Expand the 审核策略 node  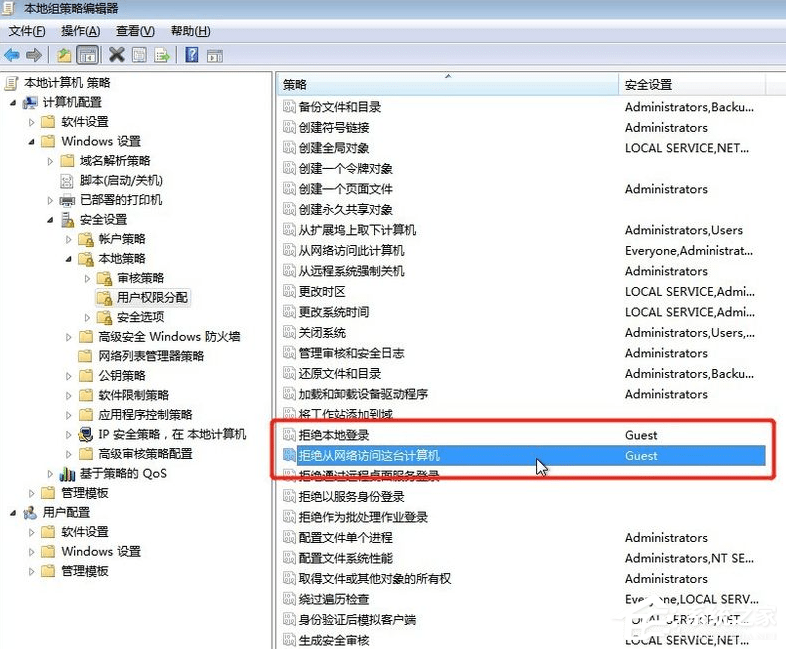coord(87,278)
